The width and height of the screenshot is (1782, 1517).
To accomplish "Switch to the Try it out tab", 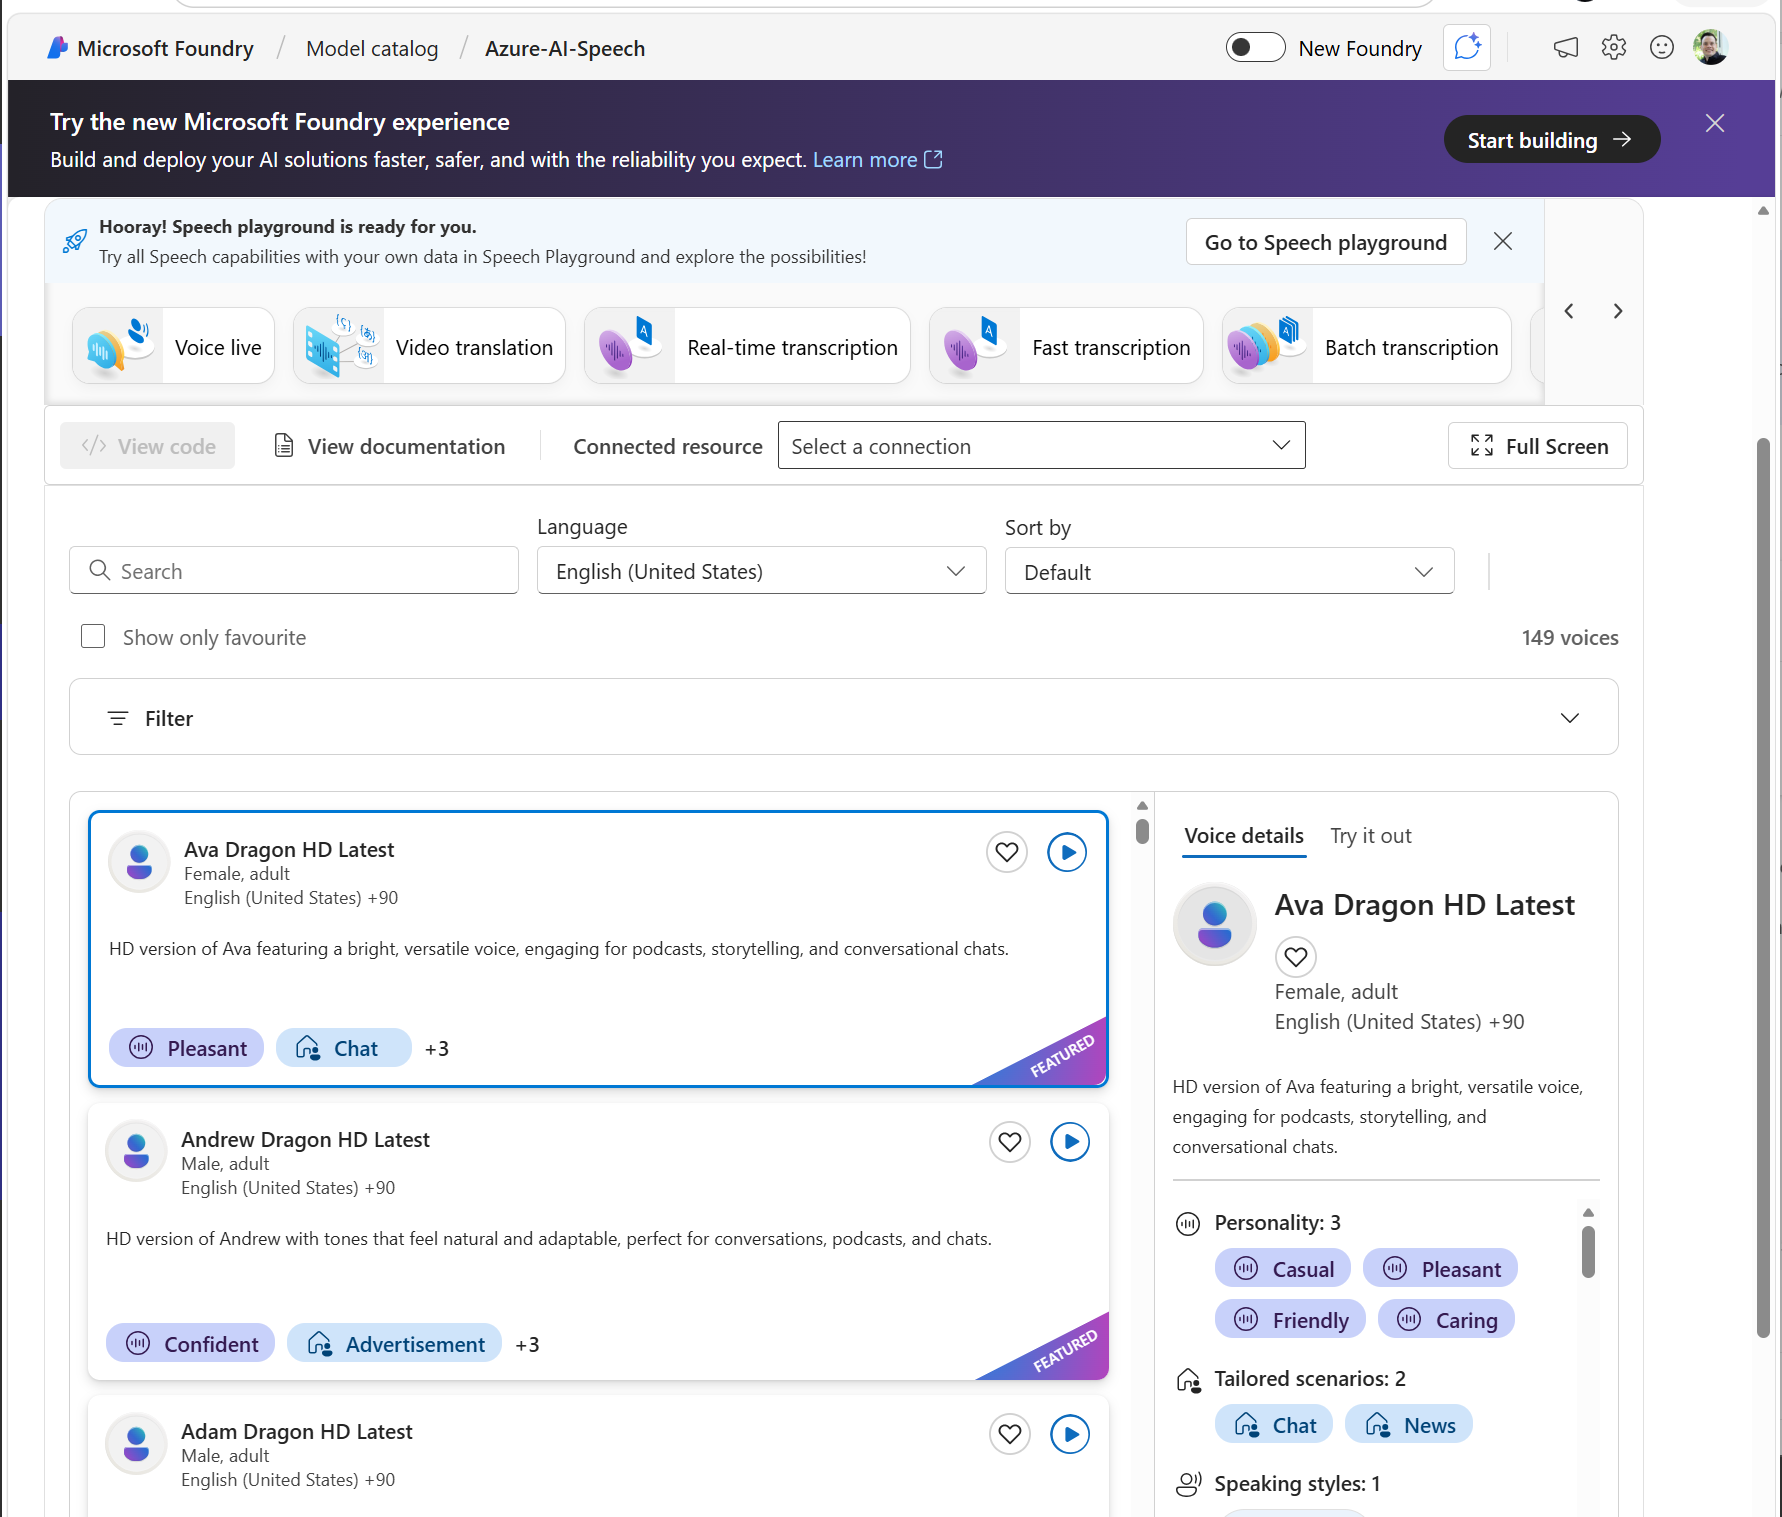I will pyautogui.click(x=1371, y=836).
